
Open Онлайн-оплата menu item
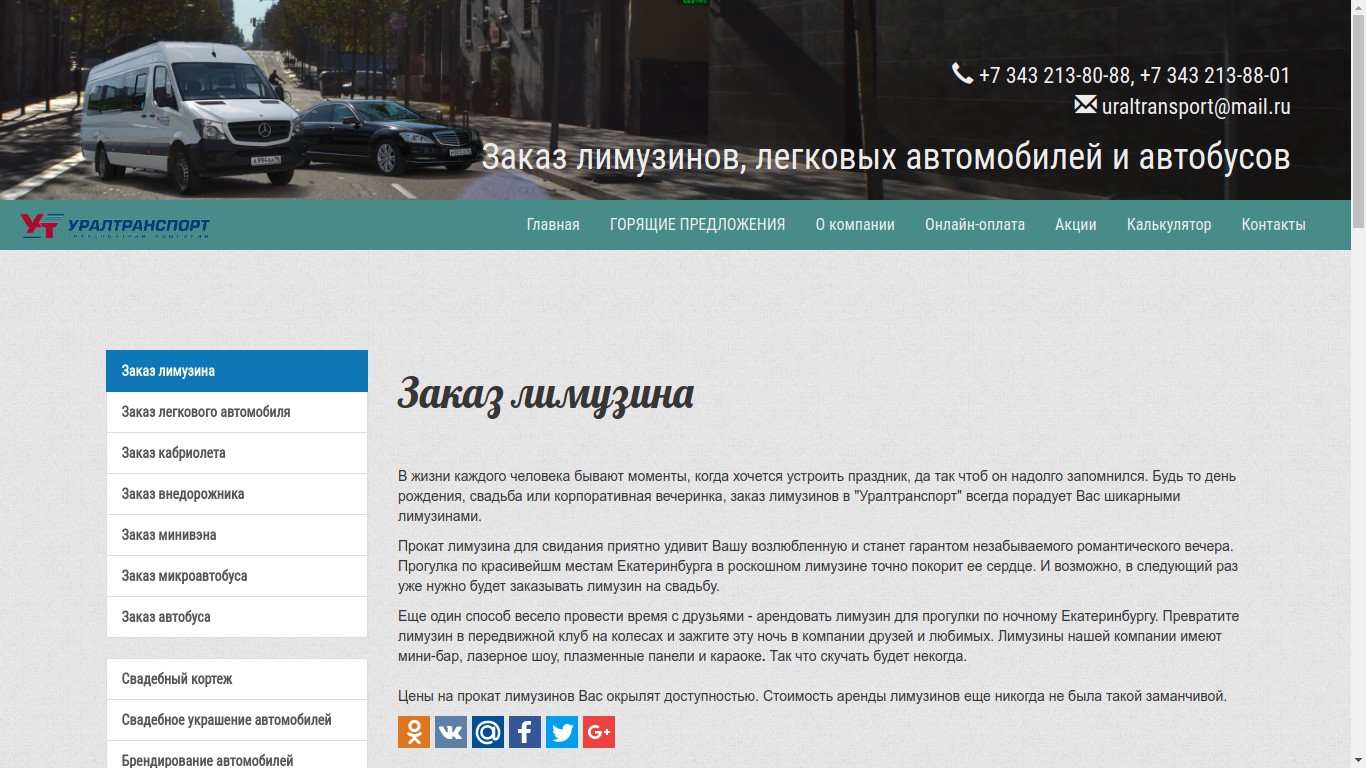pos(975,225)
